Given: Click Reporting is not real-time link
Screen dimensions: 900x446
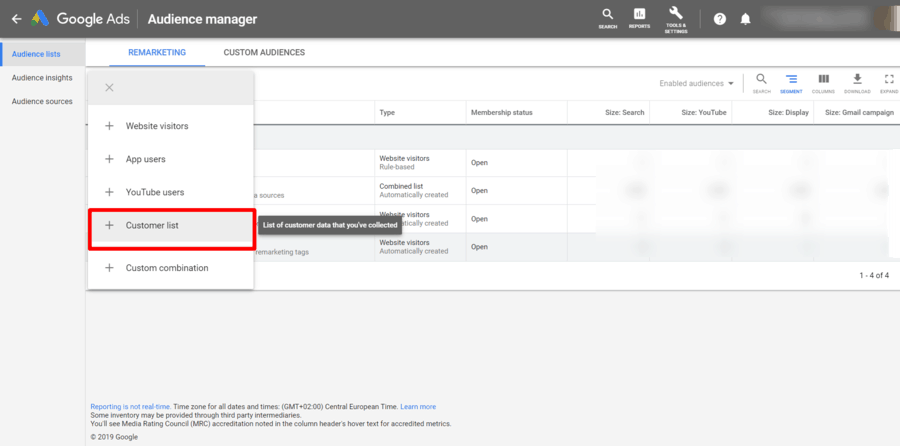Looking at the screenshot, I should (x=131, y=406).
